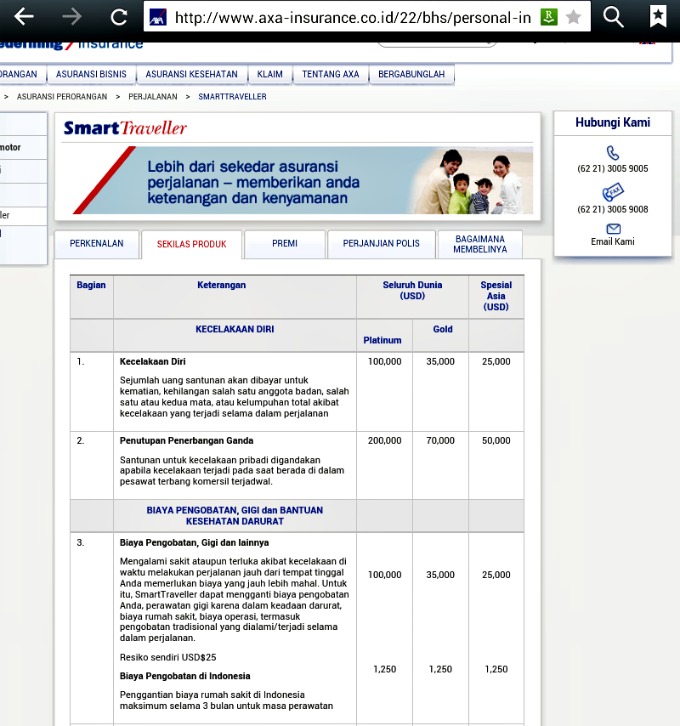The image size is (680, 726).
Task: Click the AXA favicon in the address bar
Action: click(x=156, y=17)
